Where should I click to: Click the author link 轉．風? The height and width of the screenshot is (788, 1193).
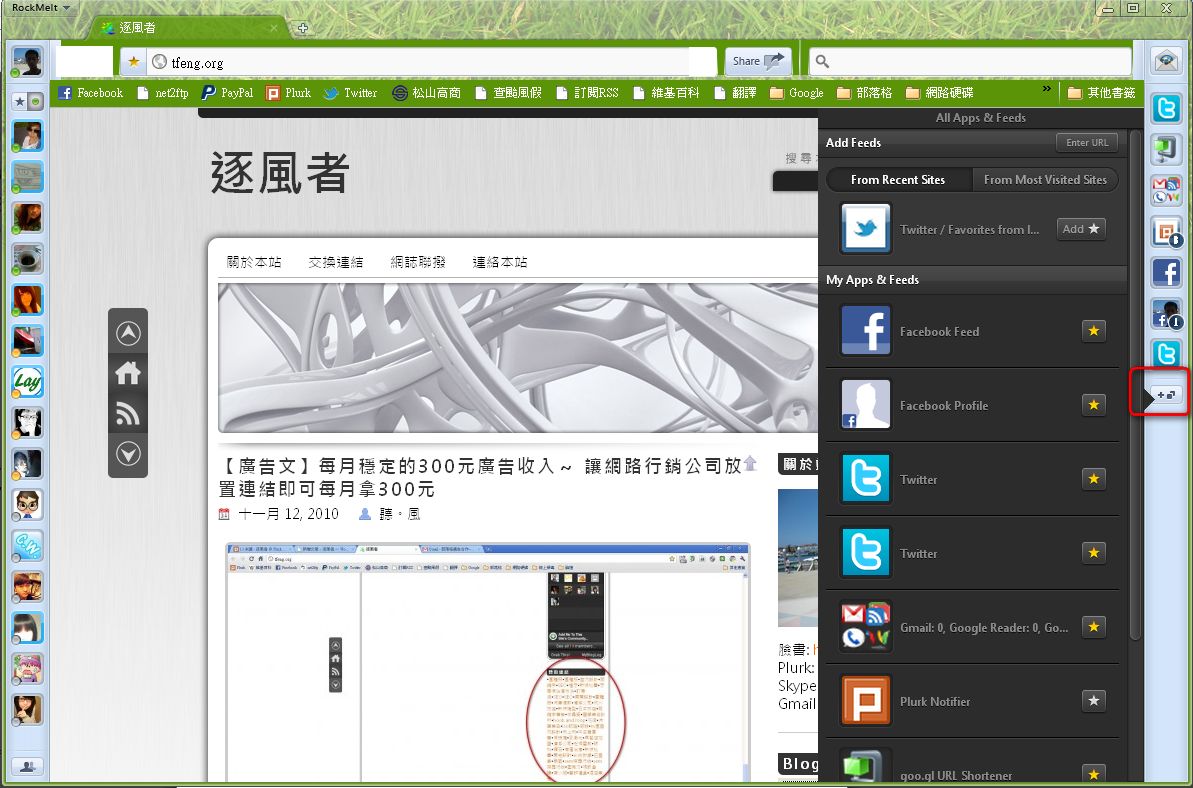point(399,514)
